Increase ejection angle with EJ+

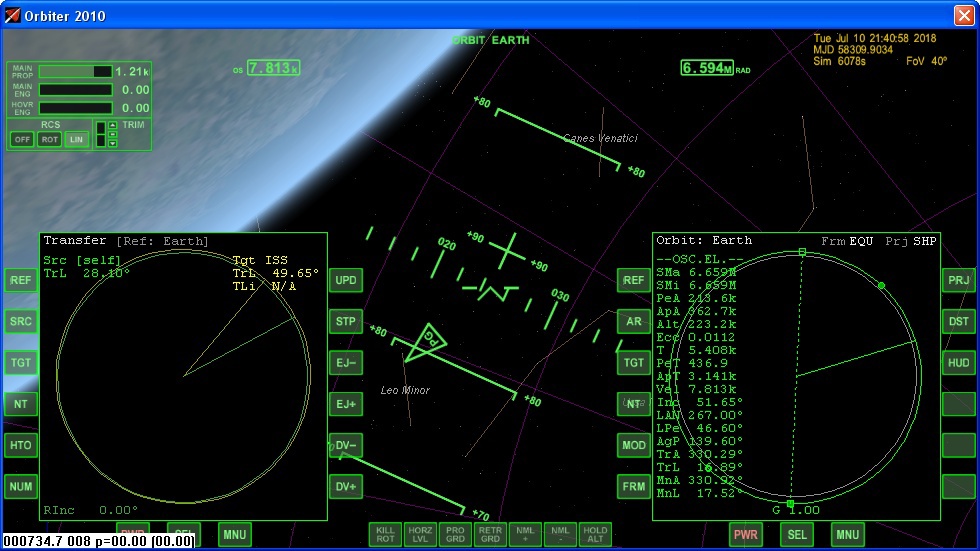tap(346, 404)
